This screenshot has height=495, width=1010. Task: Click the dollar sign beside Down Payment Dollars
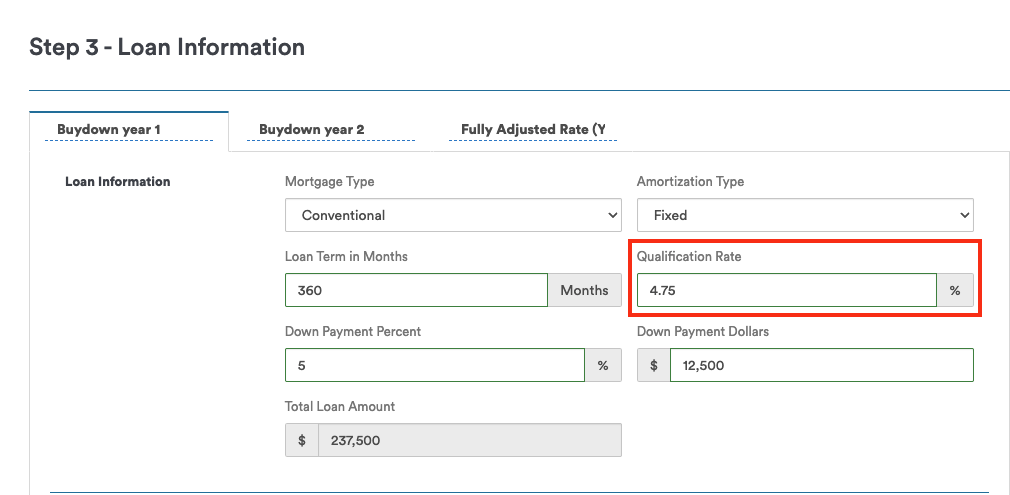654,365
